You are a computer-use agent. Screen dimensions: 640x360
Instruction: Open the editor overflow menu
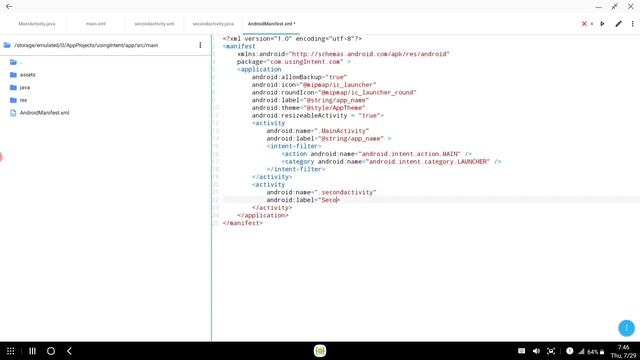click(x=633, y=24)
